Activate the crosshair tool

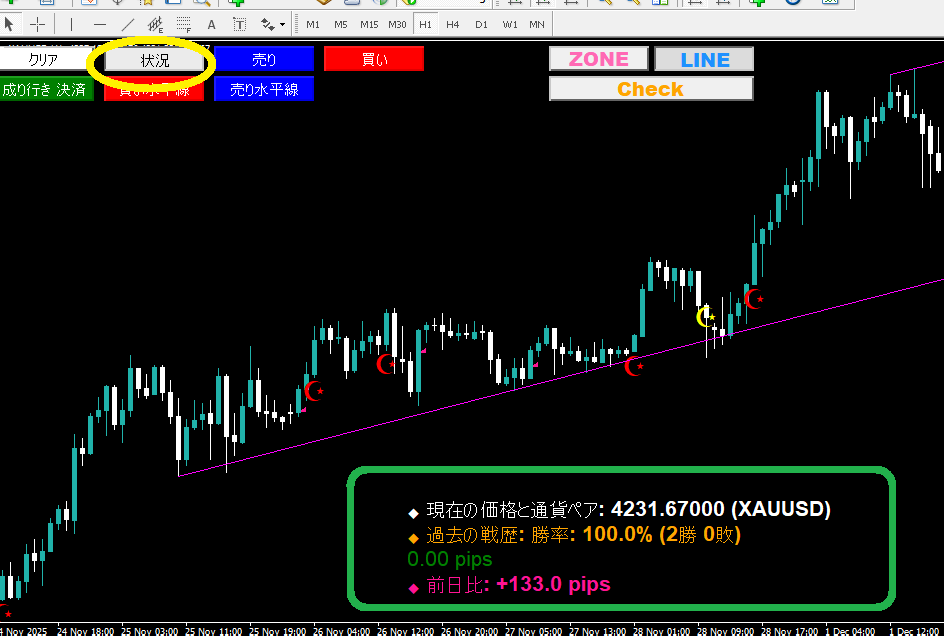point(38,24)
